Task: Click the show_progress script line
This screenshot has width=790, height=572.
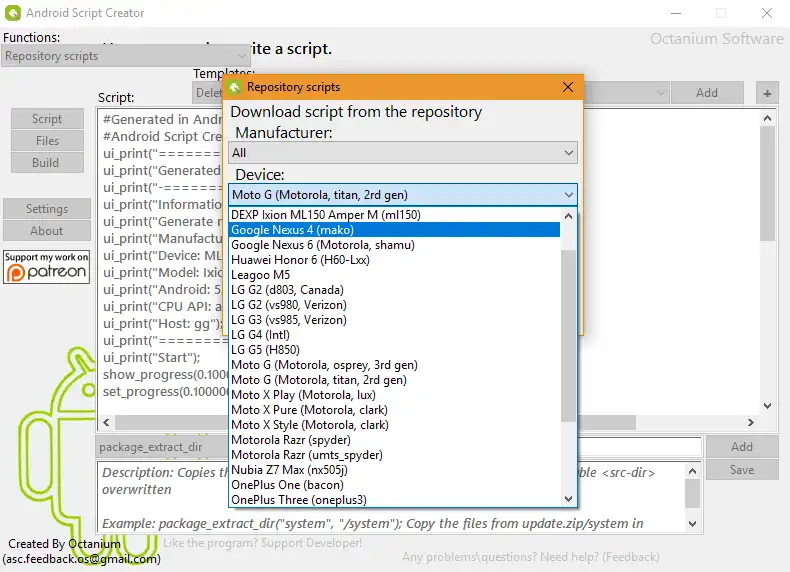Action: (x=165, y=375)
